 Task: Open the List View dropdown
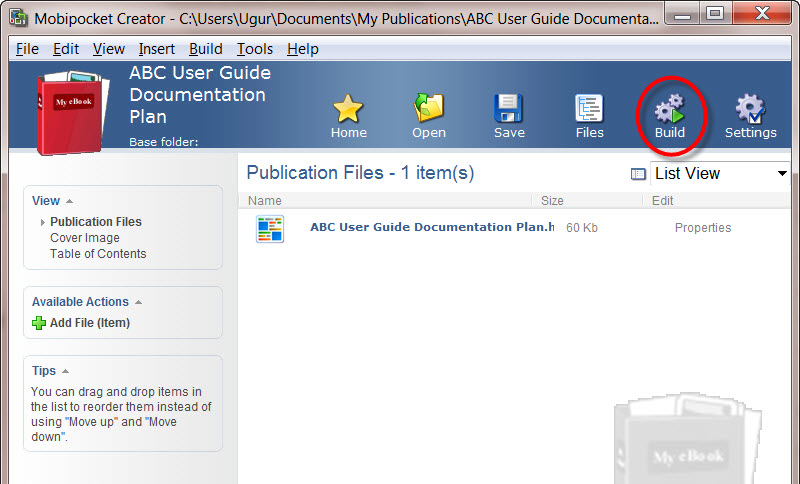point(719,173)
